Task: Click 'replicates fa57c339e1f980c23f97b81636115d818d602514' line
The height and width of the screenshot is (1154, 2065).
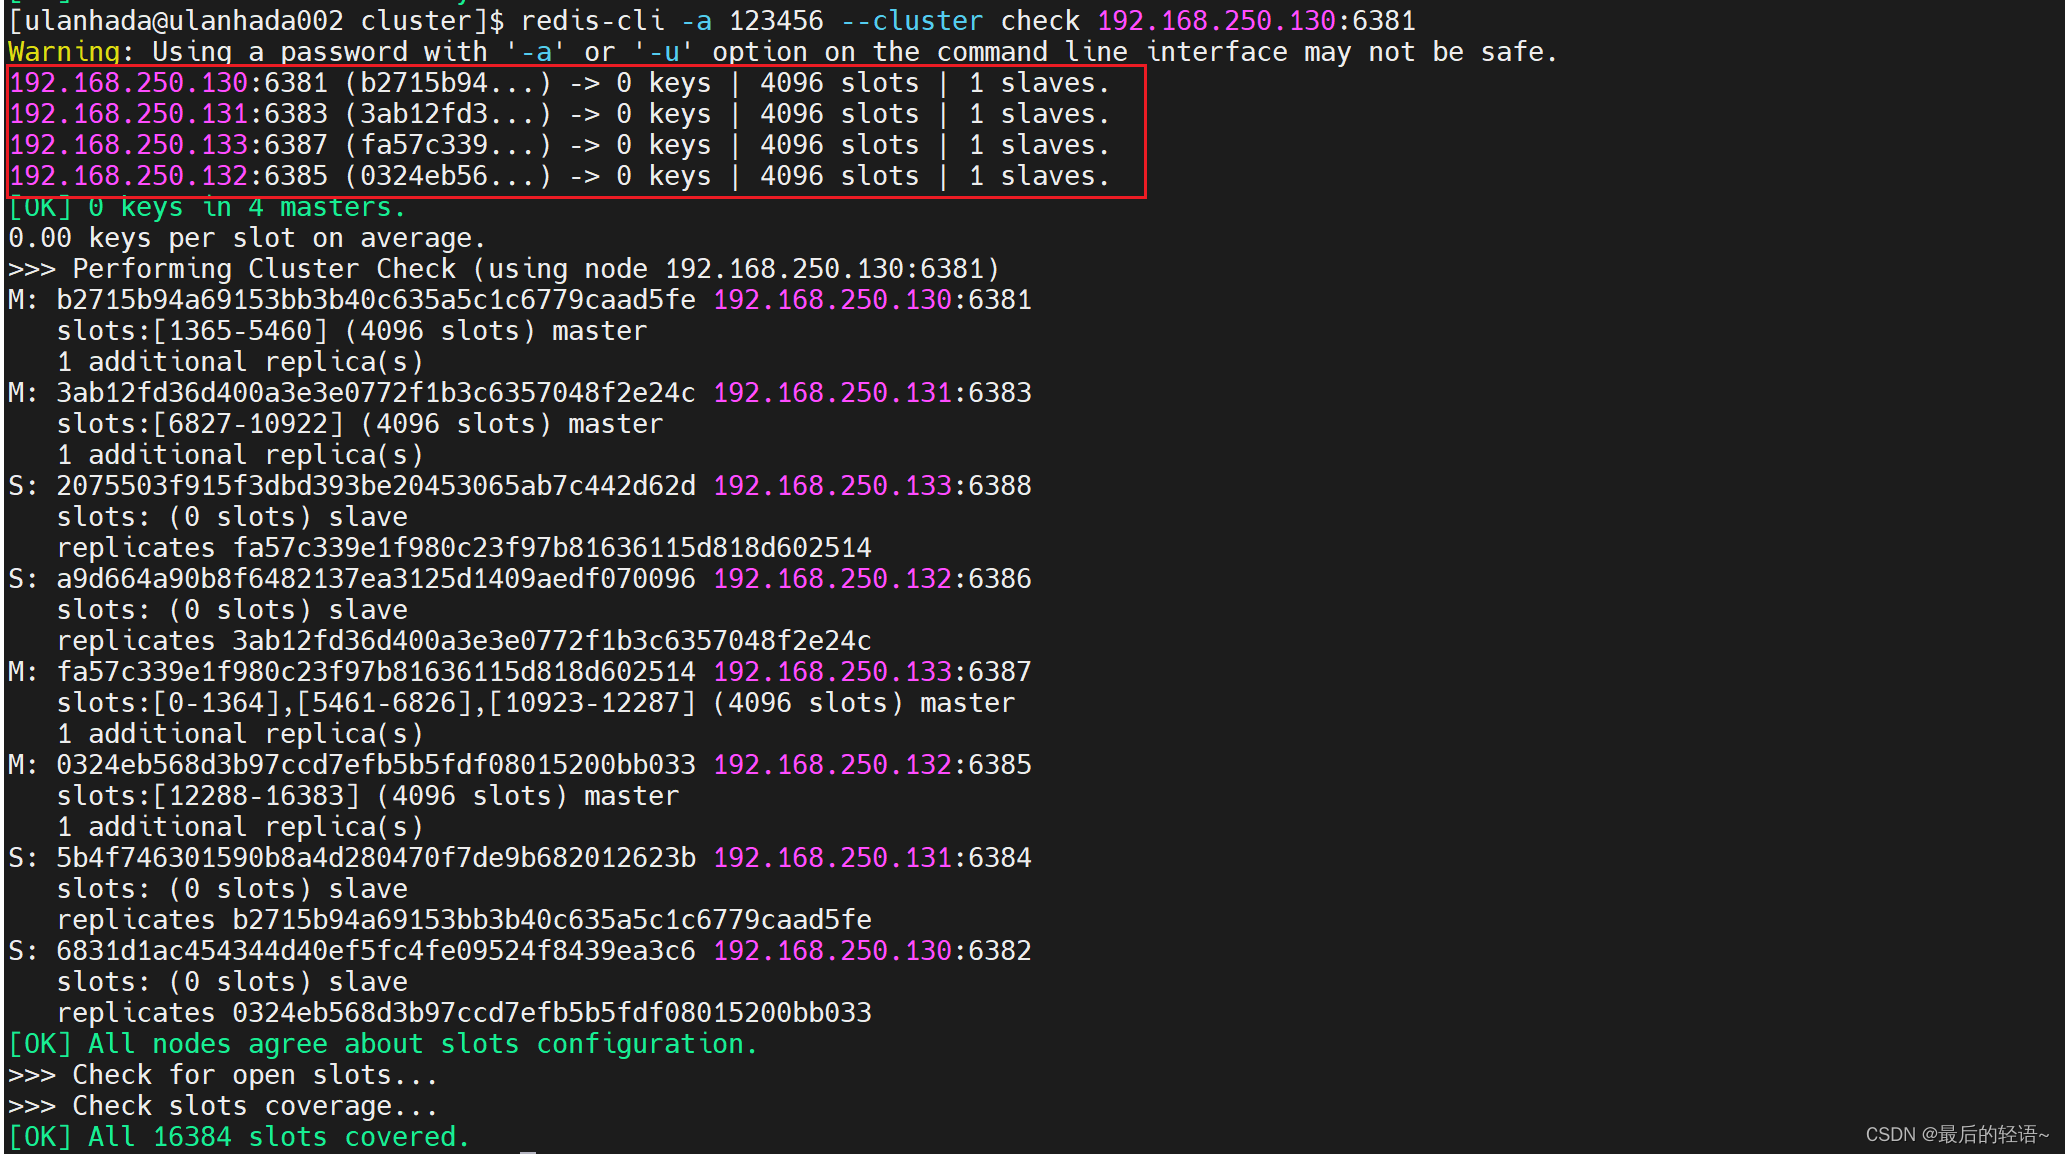Action: tap(464, 548)
